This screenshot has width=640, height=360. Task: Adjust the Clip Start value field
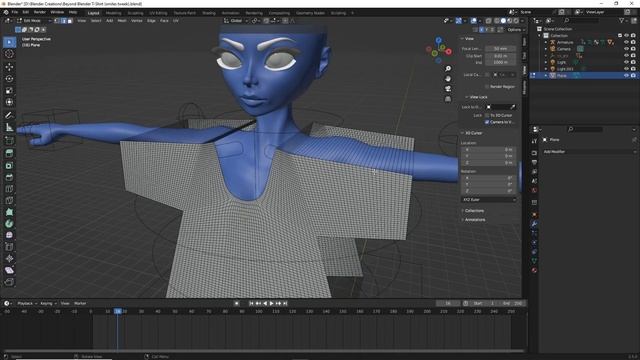pyautogui.click(x=500, y=56)
